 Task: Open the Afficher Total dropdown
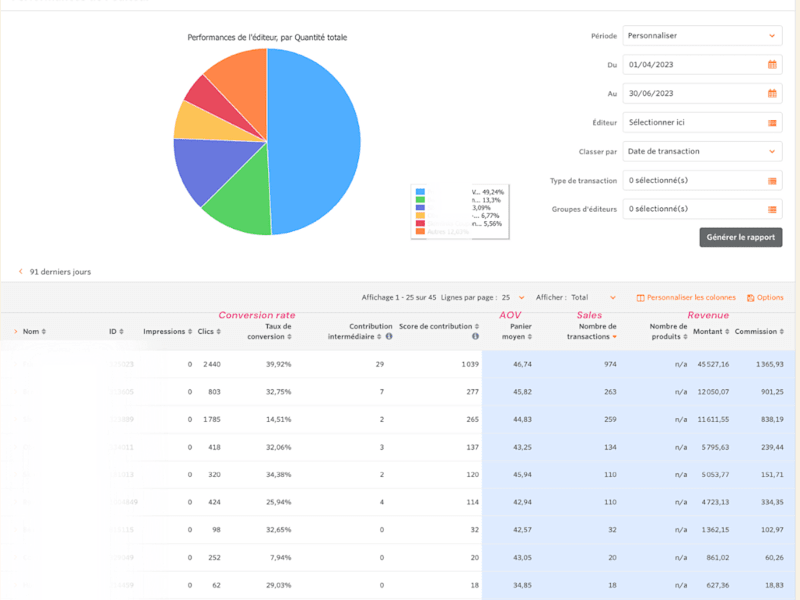(x=593, y=297)
